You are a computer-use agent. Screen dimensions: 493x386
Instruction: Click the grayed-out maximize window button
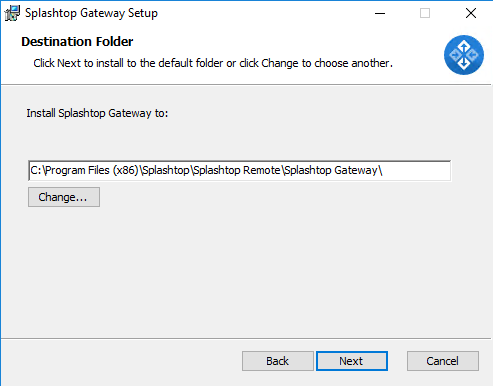tap(425, 13)
